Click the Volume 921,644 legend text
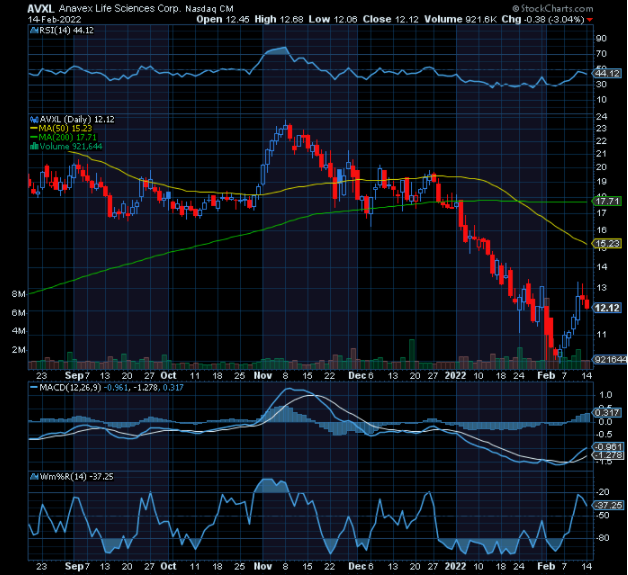The height and width of the screenshot is (575, 628). point(71,147)
